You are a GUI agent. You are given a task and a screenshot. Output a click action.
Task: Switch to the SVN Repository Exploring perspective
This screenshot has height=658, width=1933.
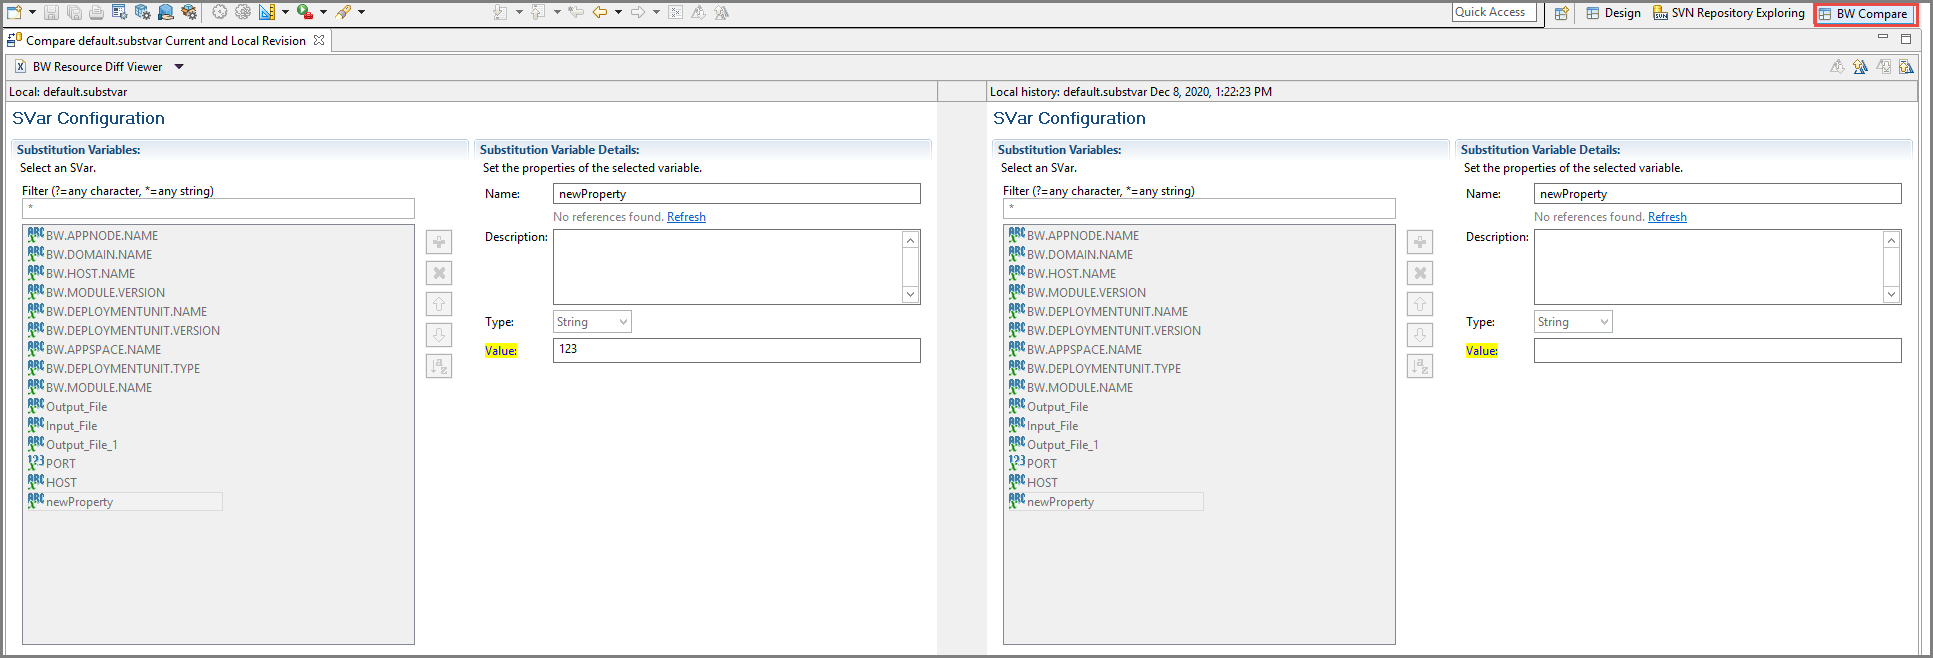1729,13
